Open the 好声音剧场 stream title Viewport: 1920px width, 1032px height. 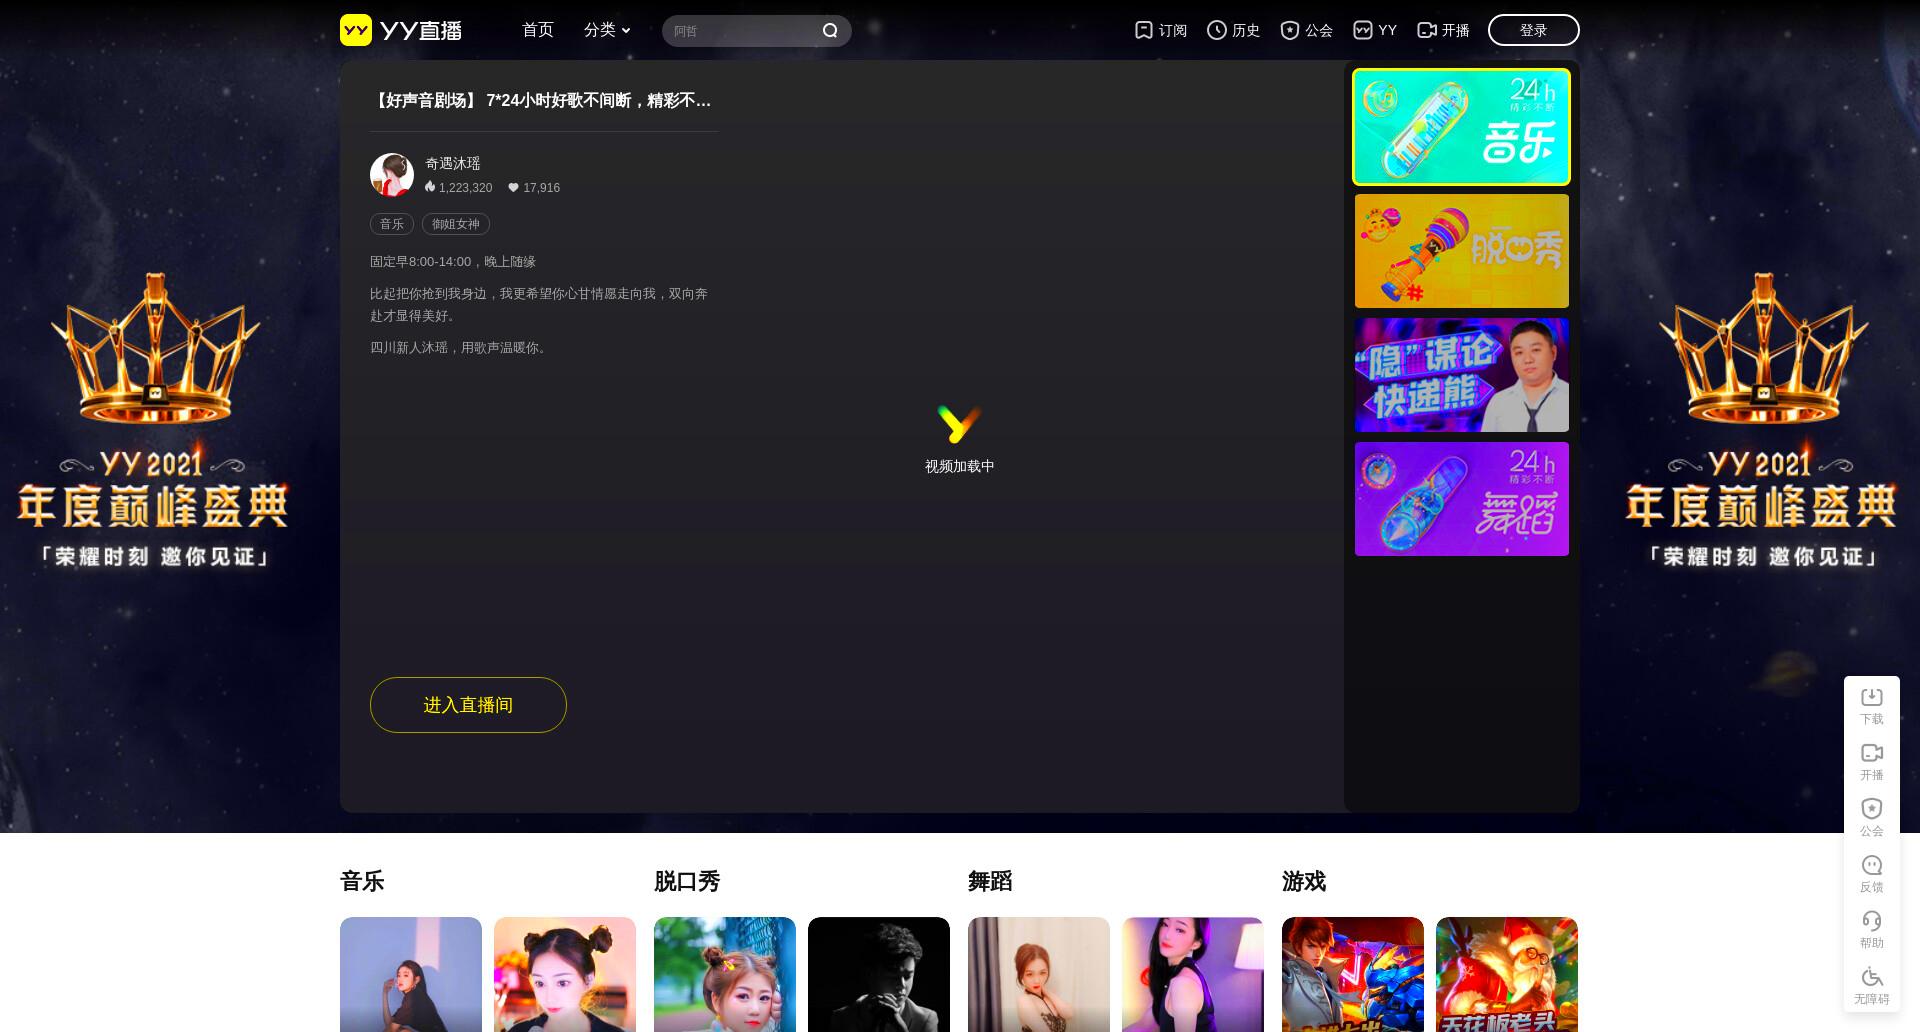[541, 100]
